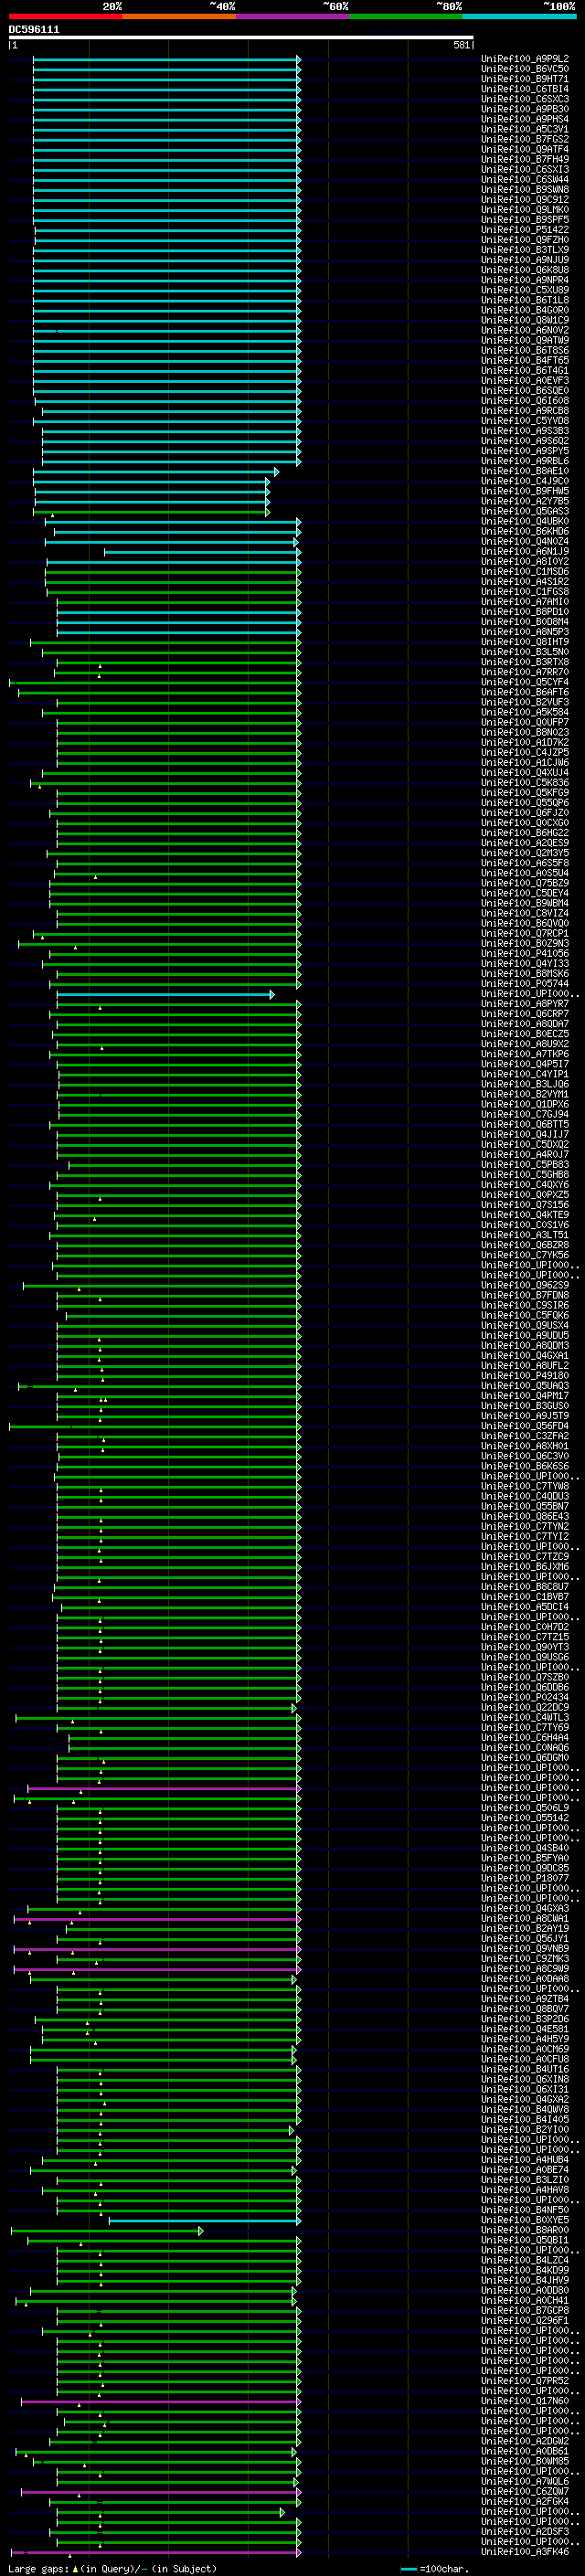Viewport: 585px width, 2576px height.
Task: Open hit UniRef100_B6VC50
Action: pyautogui.click(x=525, y=69)
